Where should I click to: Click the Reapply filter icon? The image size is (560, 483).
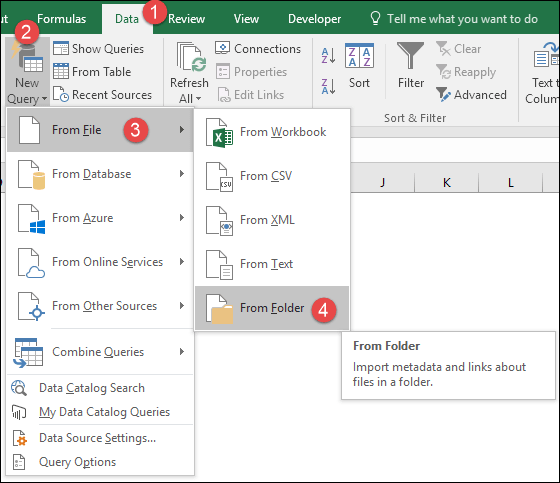pos(443,71)
